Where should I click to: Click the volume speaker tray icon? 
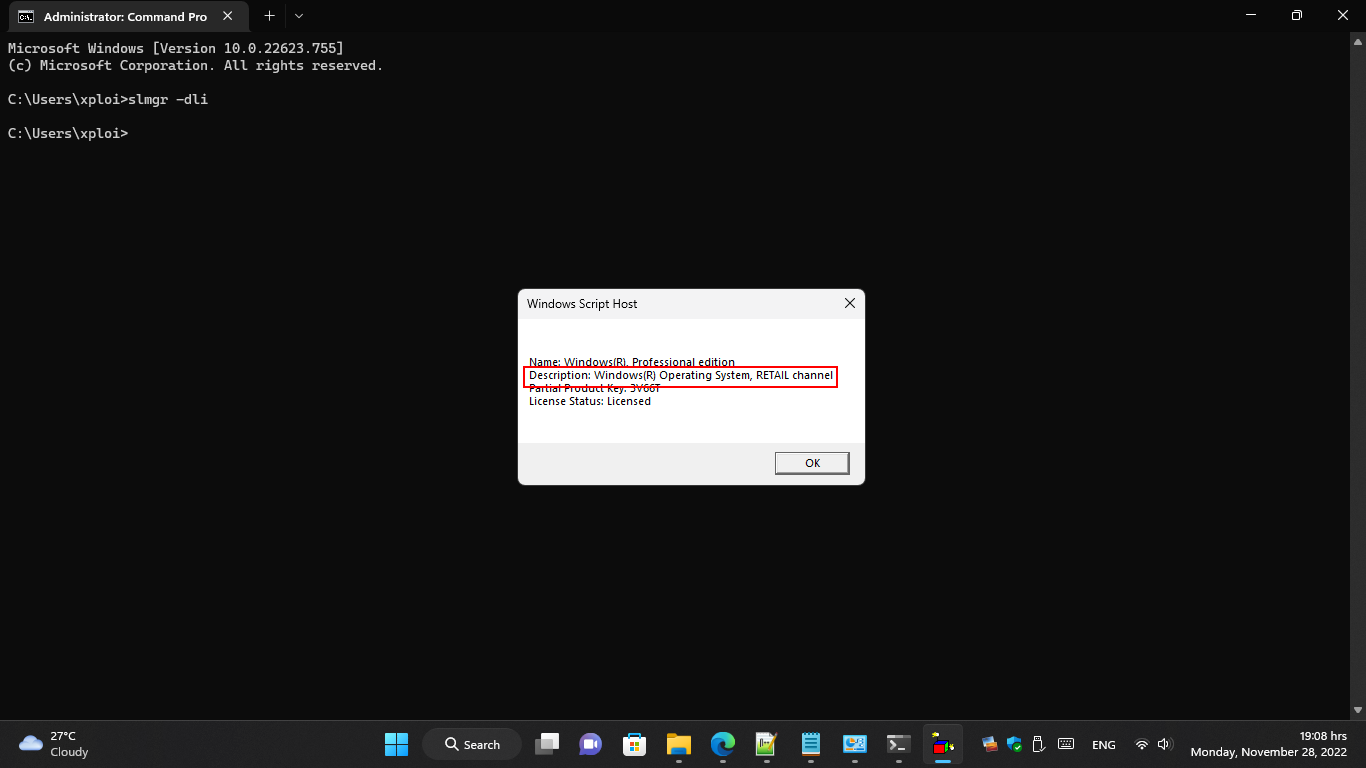[x=1164, y=745]
